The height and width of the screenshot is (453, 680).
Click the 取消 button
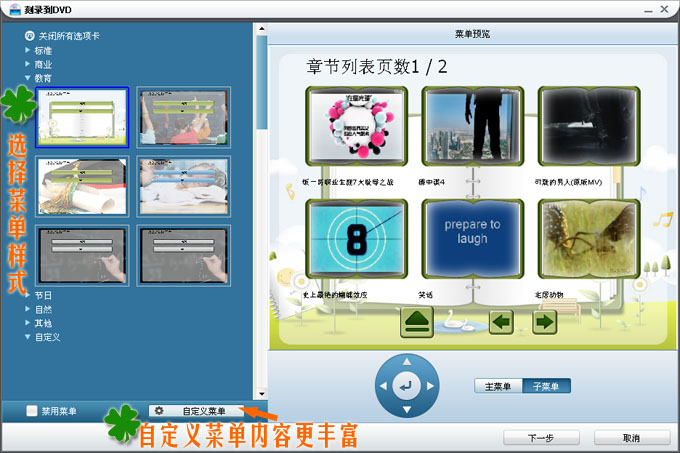632,438
